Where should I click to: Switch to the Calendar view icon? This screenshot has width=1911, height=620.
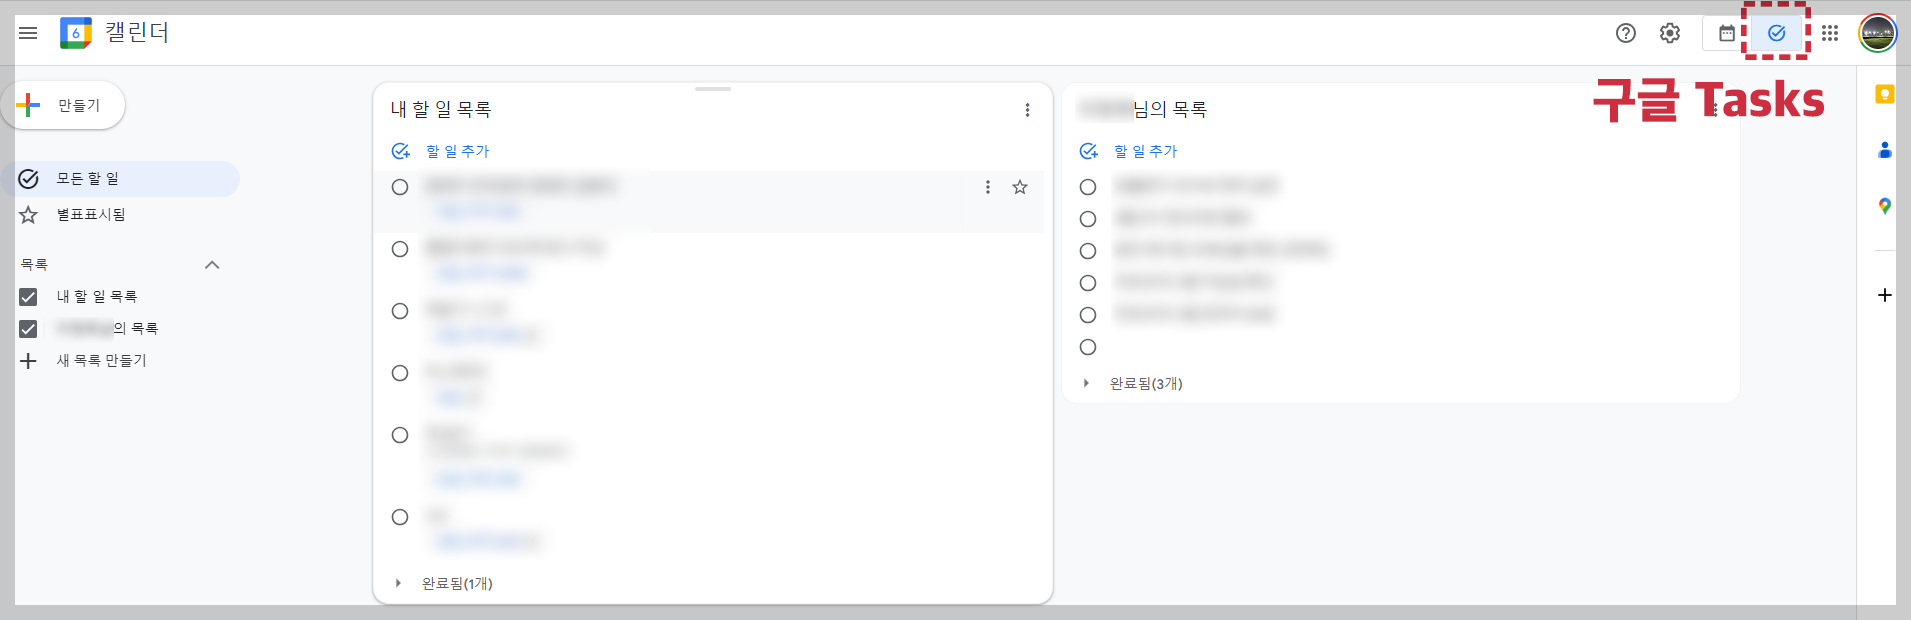coord(1727,33)
